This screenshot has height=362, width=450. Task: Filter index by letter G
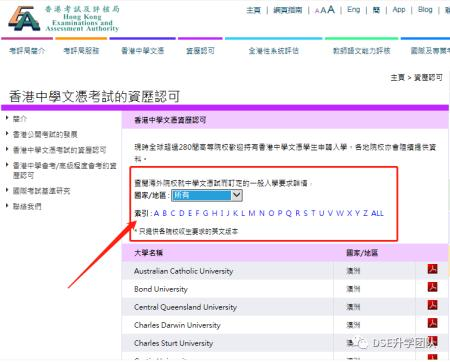pyautogui.click(x=205, y=213)
